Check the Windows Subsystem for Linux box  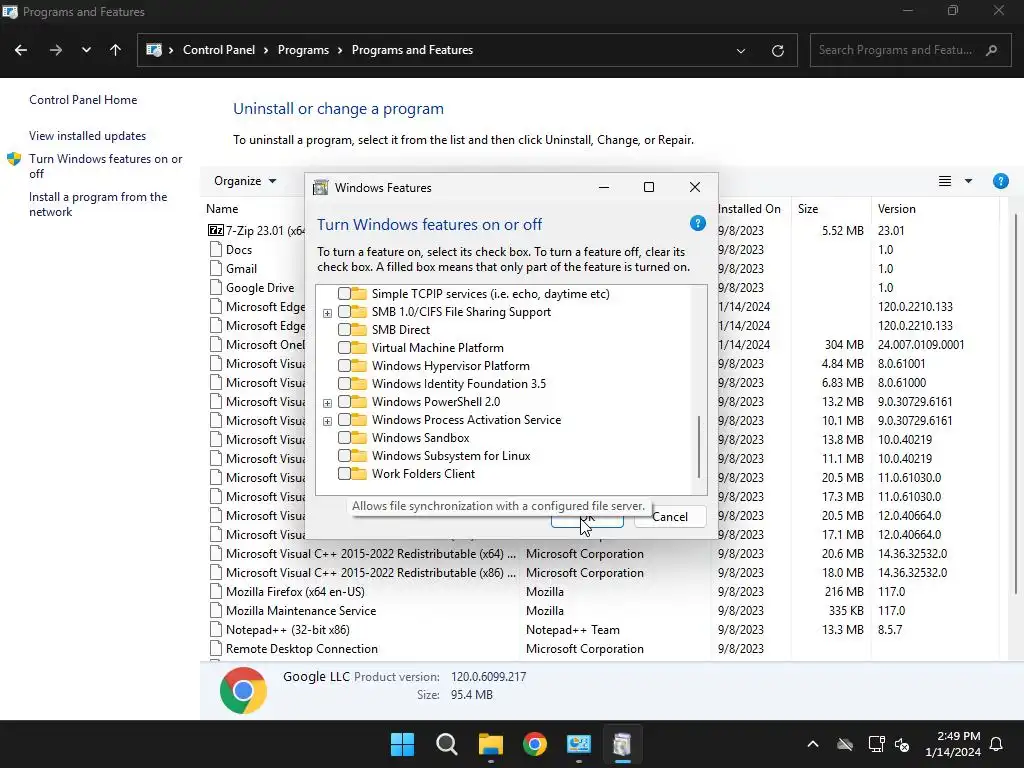point(344,456)
